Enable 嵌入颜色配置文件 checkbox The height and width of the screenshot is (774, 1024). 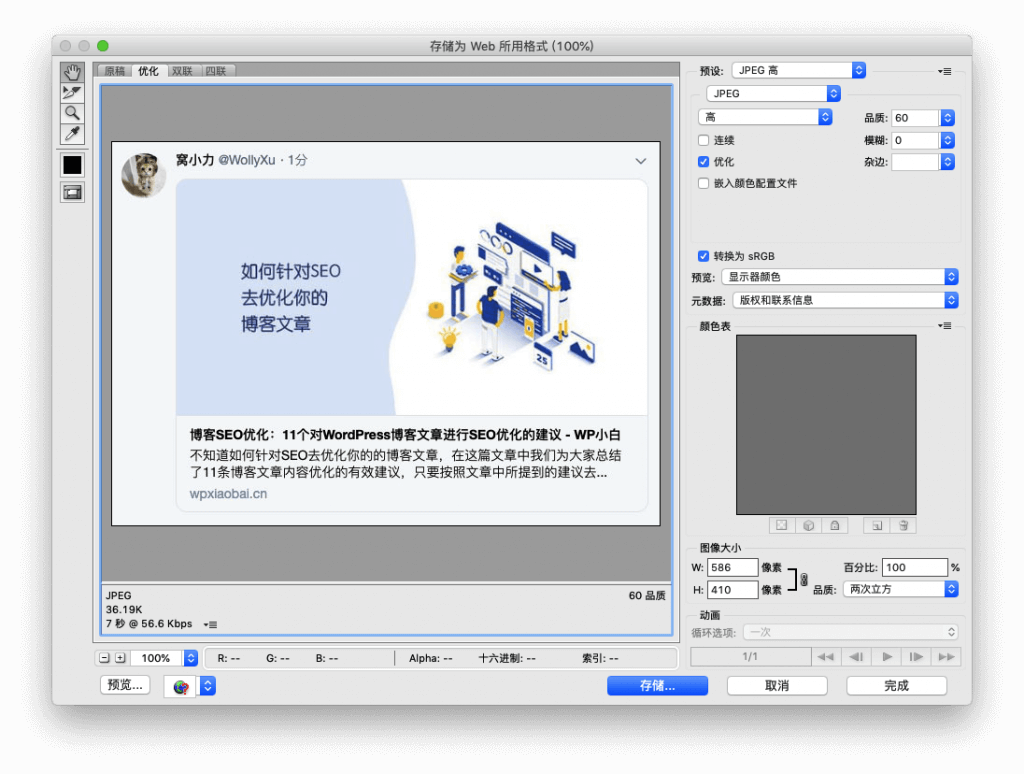[703, 183]
